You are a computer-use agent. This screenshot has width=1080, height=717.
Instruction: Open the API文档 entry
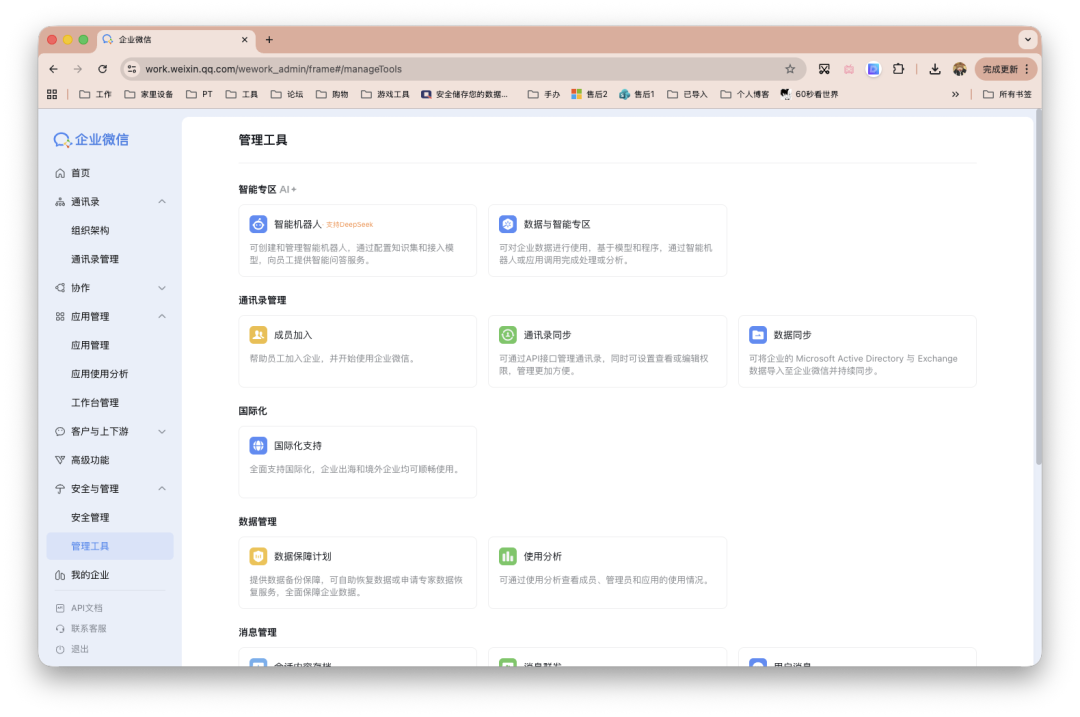[87, 607]
